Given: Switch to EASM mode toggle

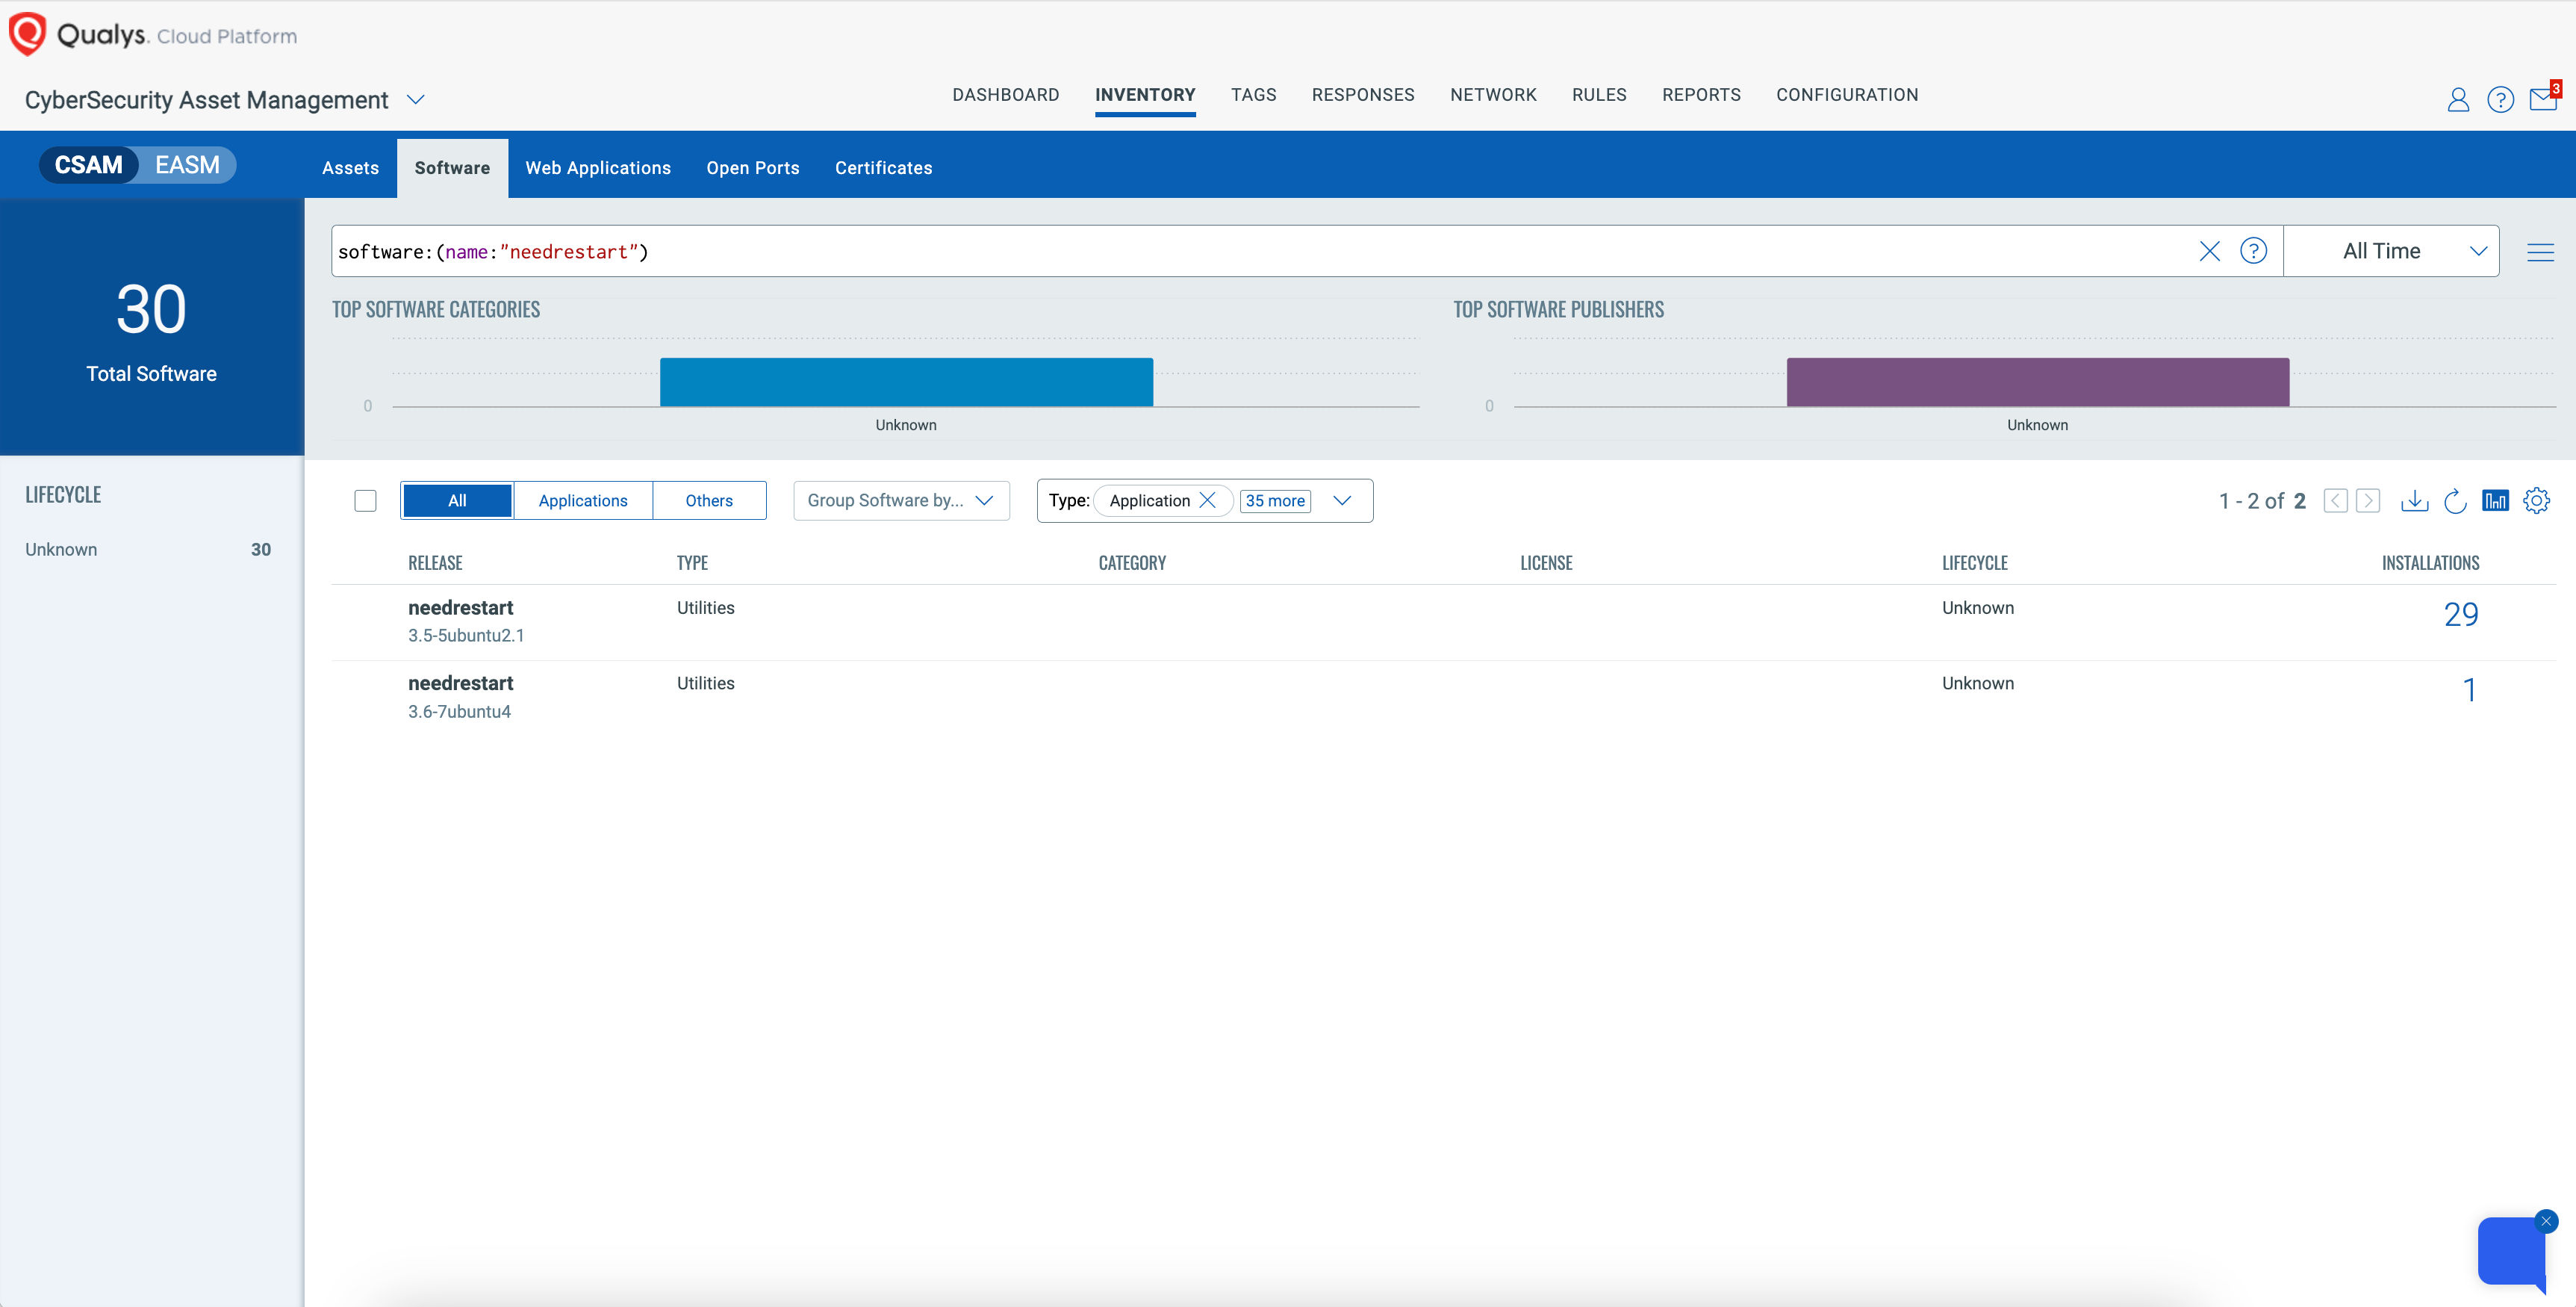Looking at the screenshot, I should (187, 165).
